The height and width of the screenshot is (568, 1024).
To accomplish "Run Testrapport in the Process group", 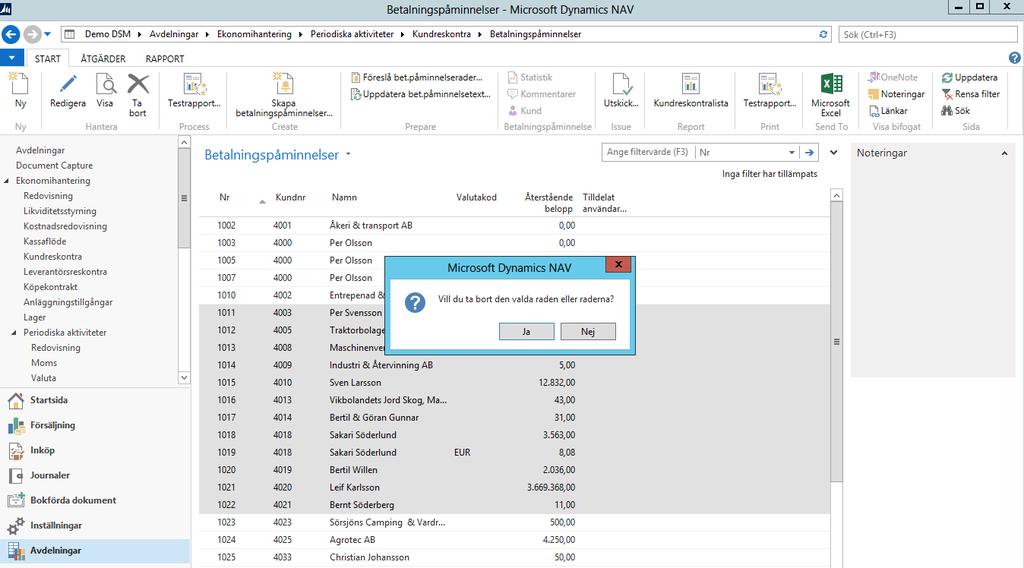I will 194,91.
